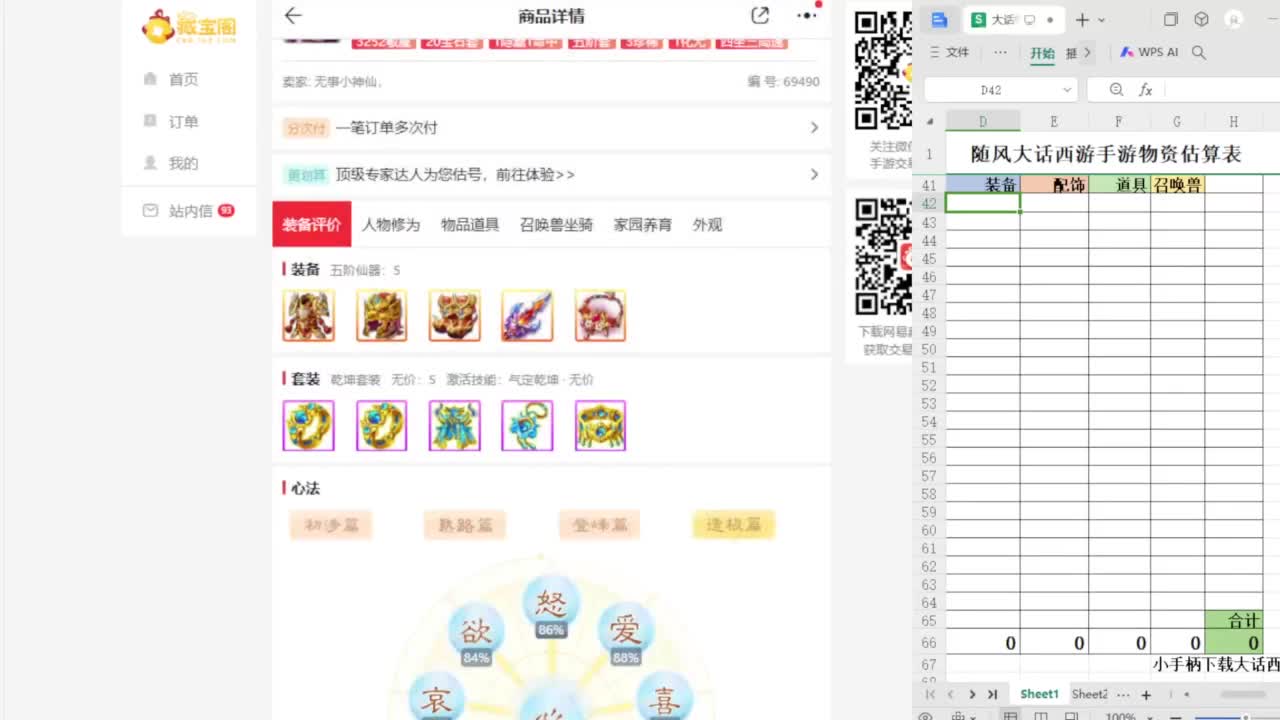This screenshot has width=1280, height=720.
Task: Expand the tab list chevron next to plus
Action: [1122, 694]
